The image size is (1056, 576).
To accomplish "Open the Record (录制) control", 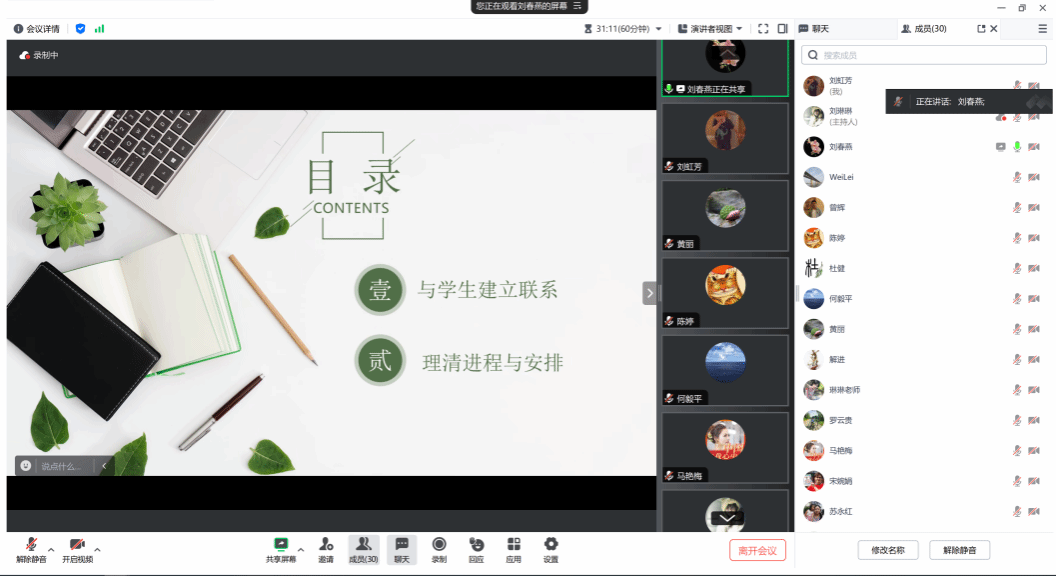I will click(439, 545).
